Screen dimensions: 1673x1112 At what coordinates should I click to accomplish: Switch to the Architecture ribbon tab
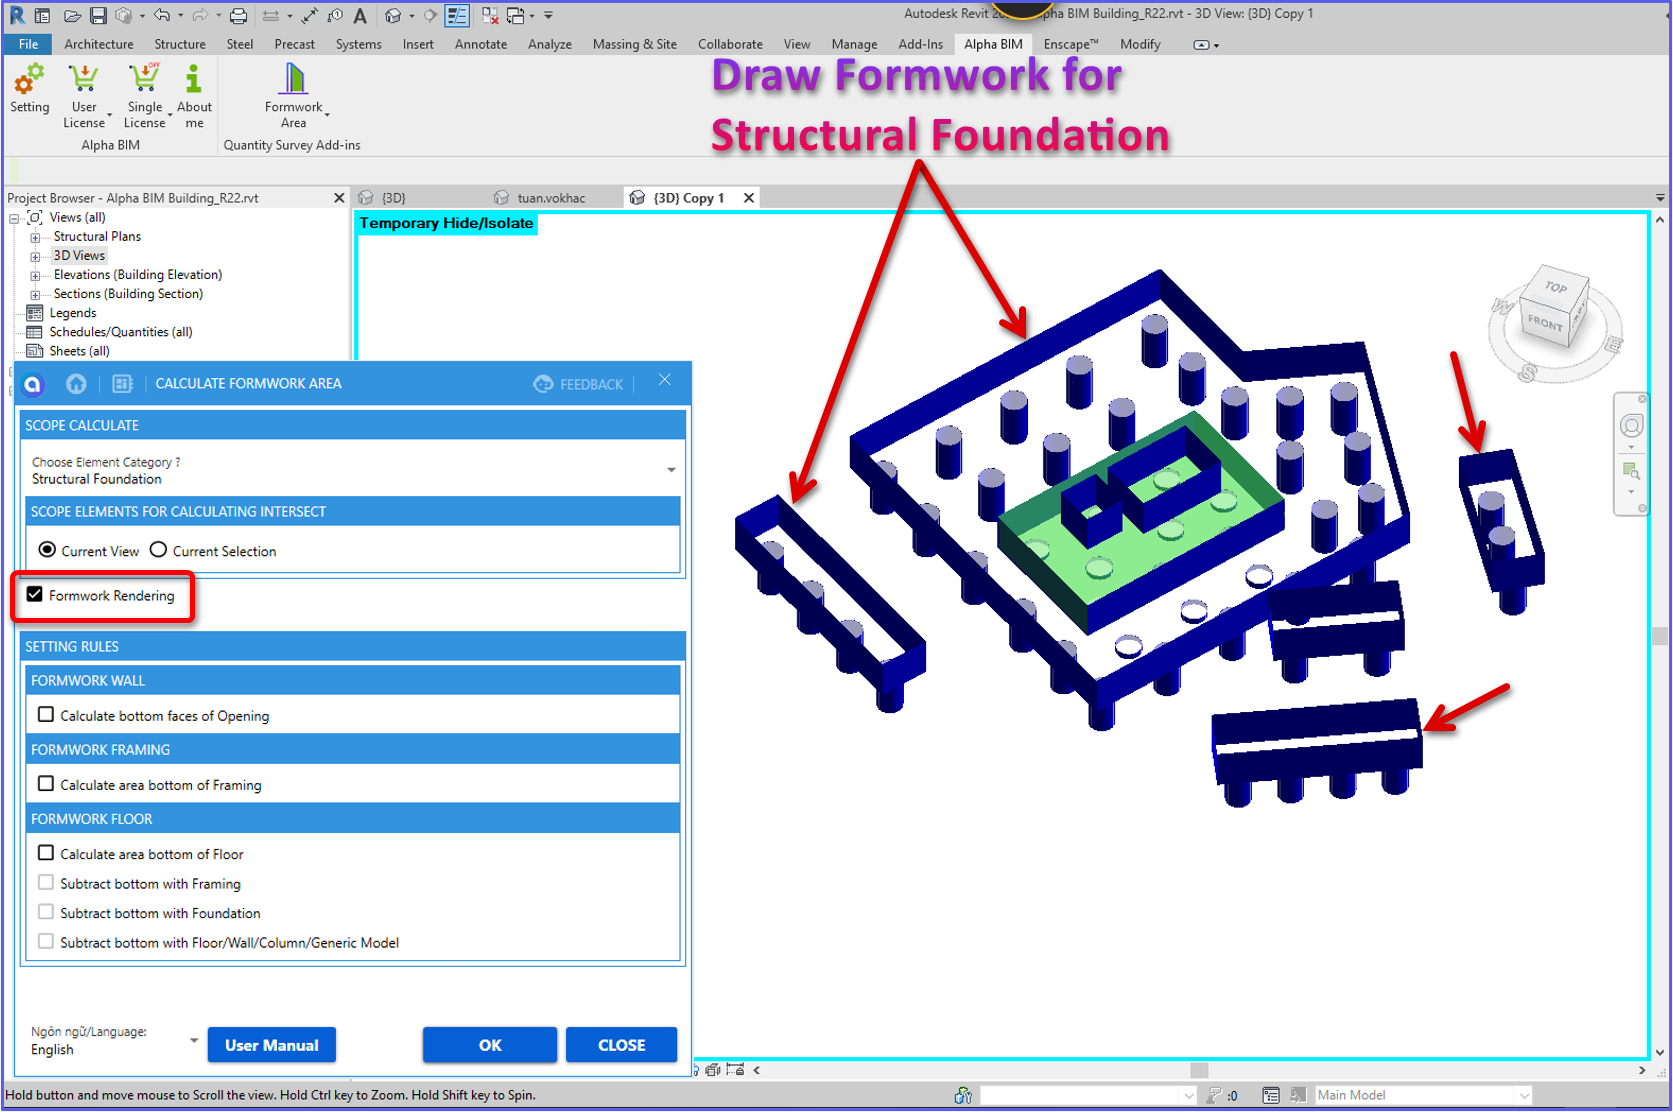click(99, 44)
